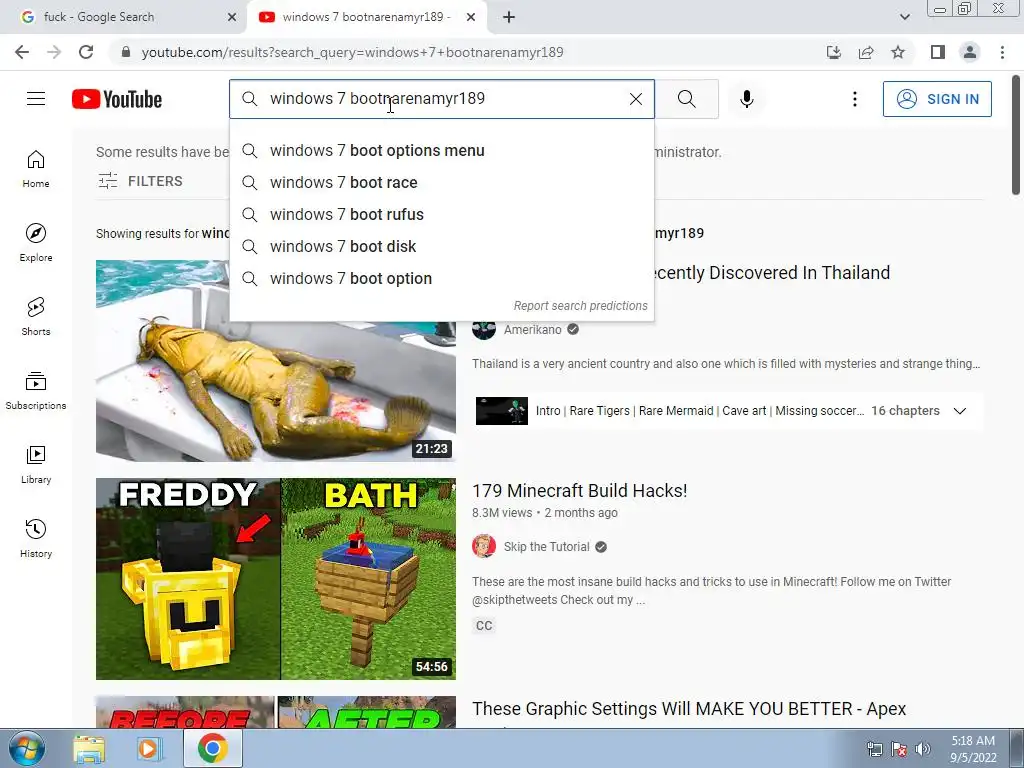Open the Minecraft Build Hacks thumbnail (54:56)
1024x768 pixels.
coord(276,579)
